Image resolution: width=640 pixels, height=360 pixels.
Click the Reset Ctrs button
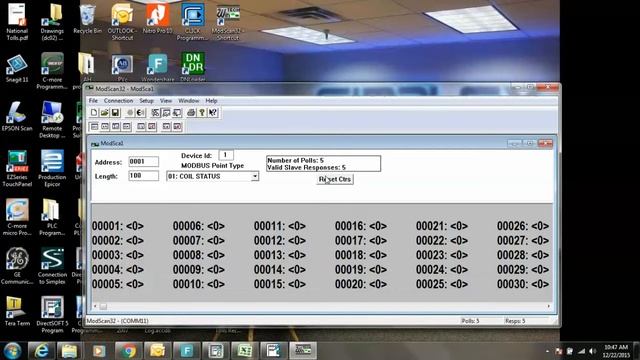[335, 179]
